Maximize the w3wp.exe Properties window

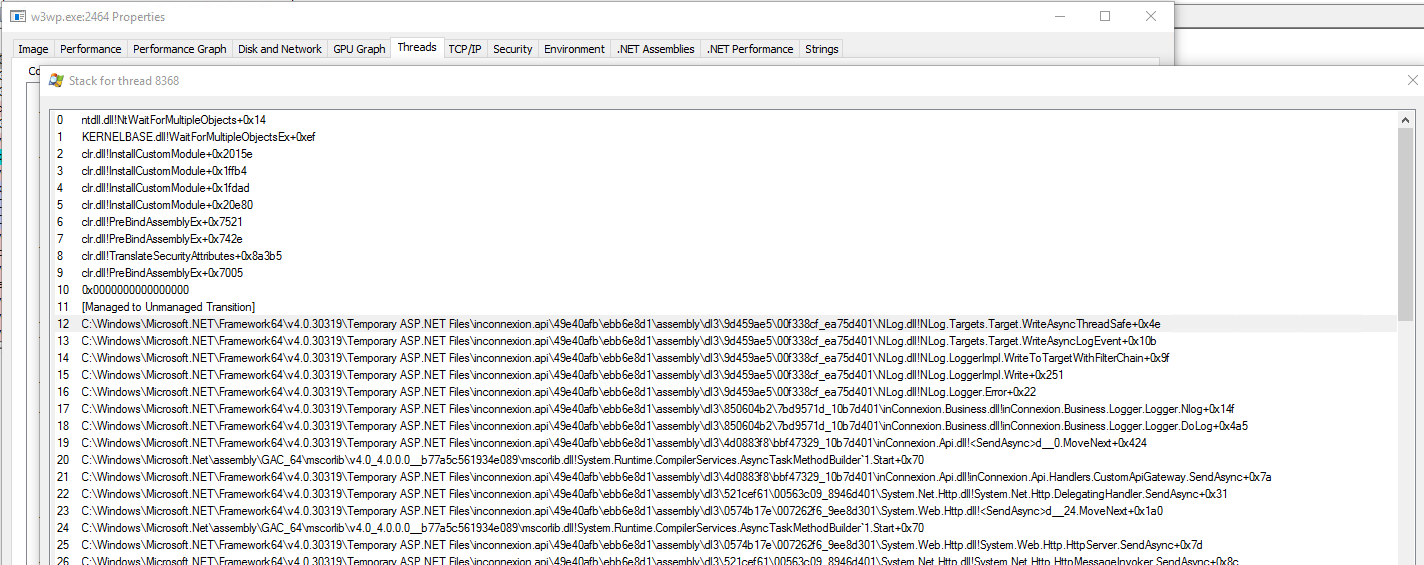point(1105,16)
